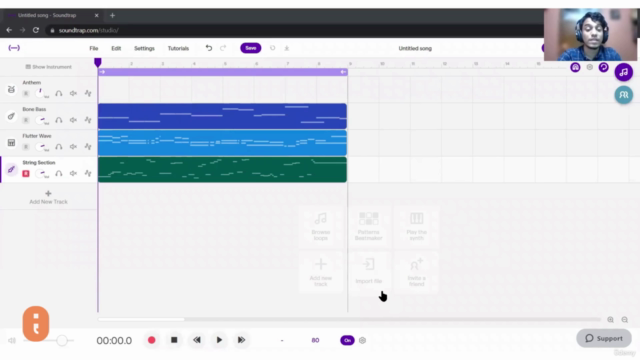Toggle the metronome On switch

[x=347, y=340]
